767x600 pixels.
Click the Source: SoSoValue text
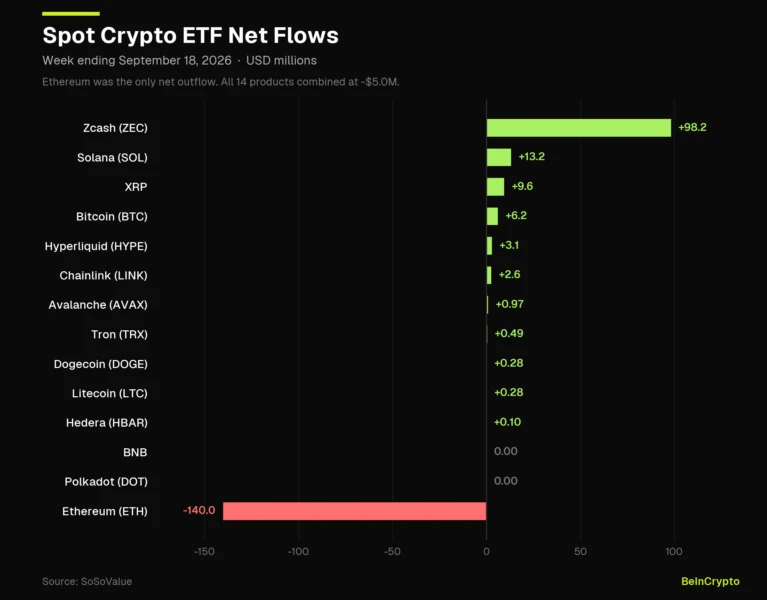point(87,581)
